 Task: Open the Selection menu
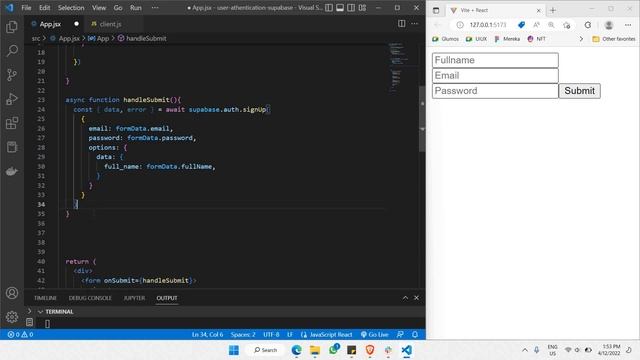[71, 8]
